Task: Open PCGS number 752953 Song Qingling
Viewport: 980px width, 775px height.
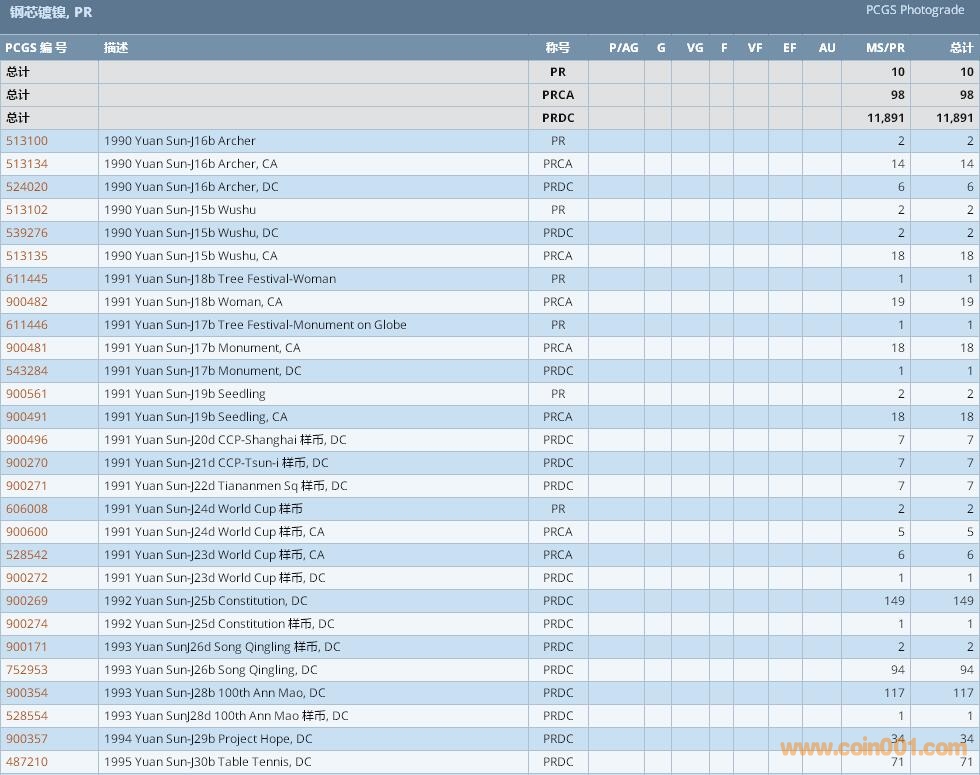Action: click(x=27, y=670)
